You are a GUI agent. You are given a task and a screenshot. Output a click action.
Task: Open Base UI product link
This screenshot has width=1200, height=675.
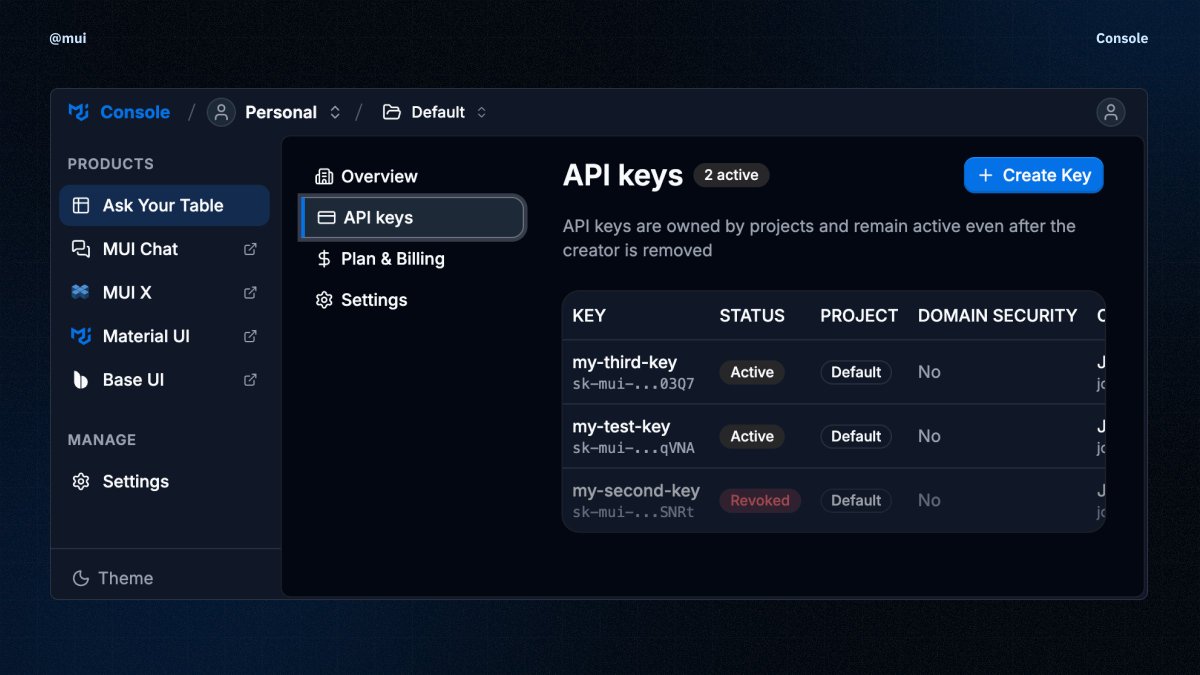164,380
